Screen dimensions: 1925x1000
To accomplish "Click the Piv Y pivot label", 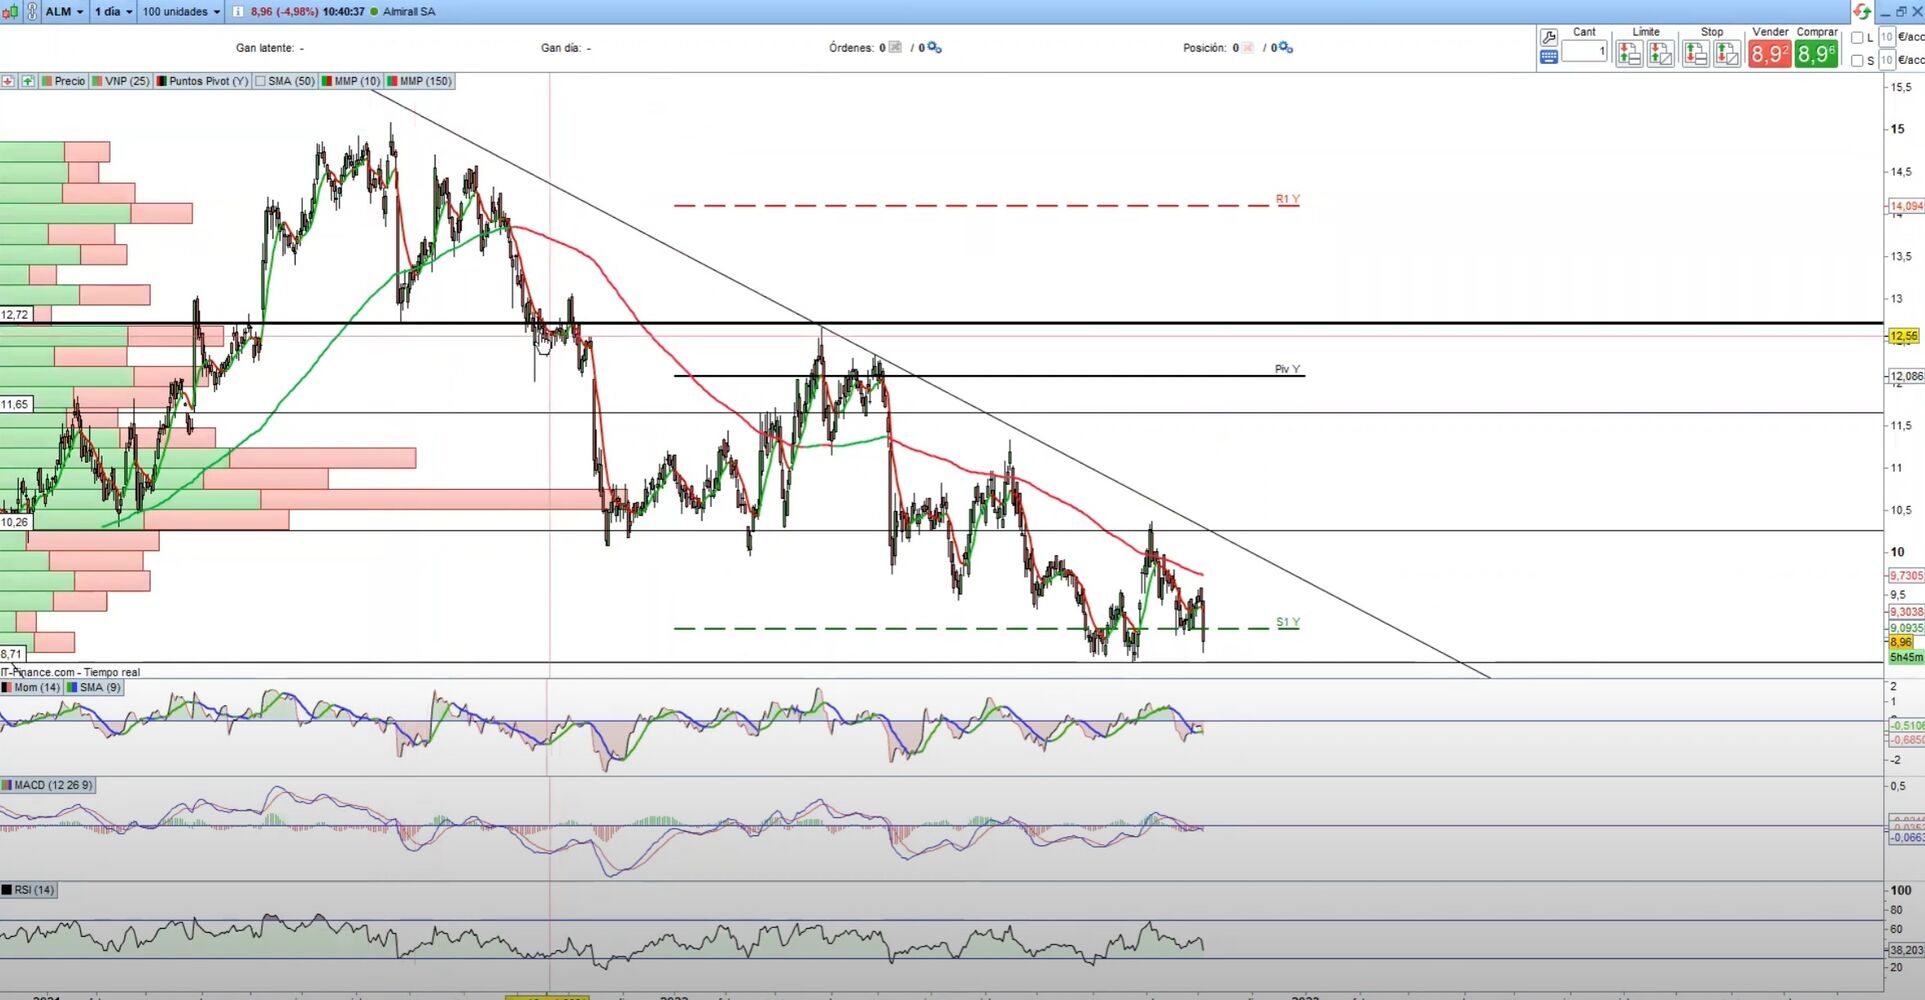I will click(1287, 370).
